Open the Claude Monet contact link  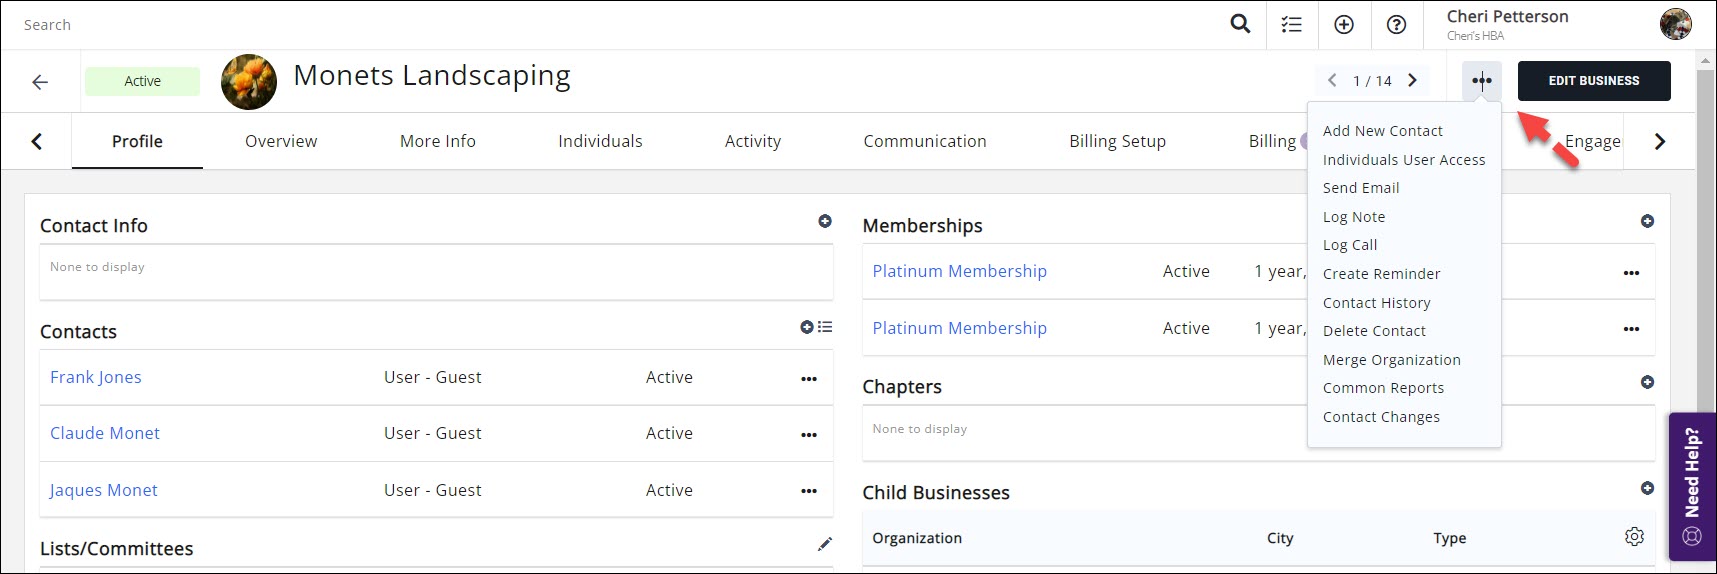click(105, 433)
